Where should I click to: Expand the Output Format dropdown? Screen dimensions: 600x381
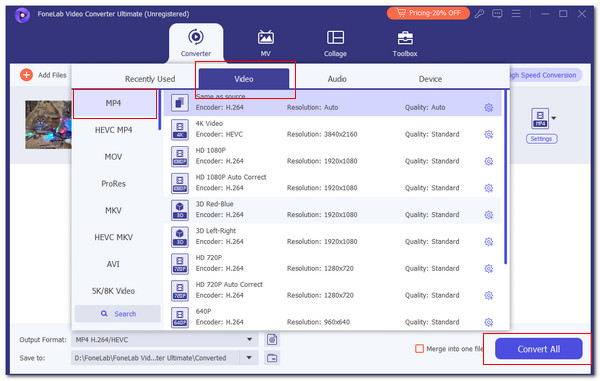pos(249,339)
